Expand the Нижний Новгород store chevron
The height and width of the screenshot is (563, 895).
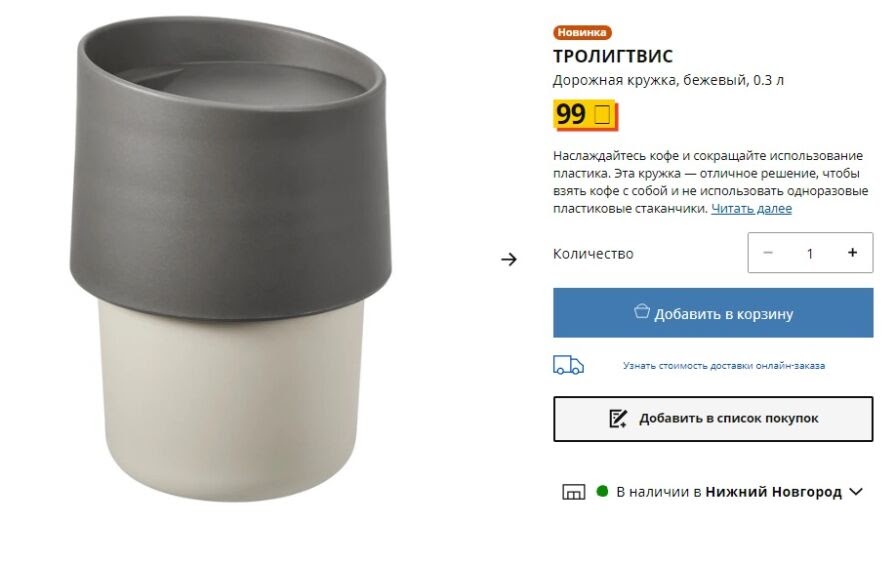pyautogui.click(x=856, y=492)
